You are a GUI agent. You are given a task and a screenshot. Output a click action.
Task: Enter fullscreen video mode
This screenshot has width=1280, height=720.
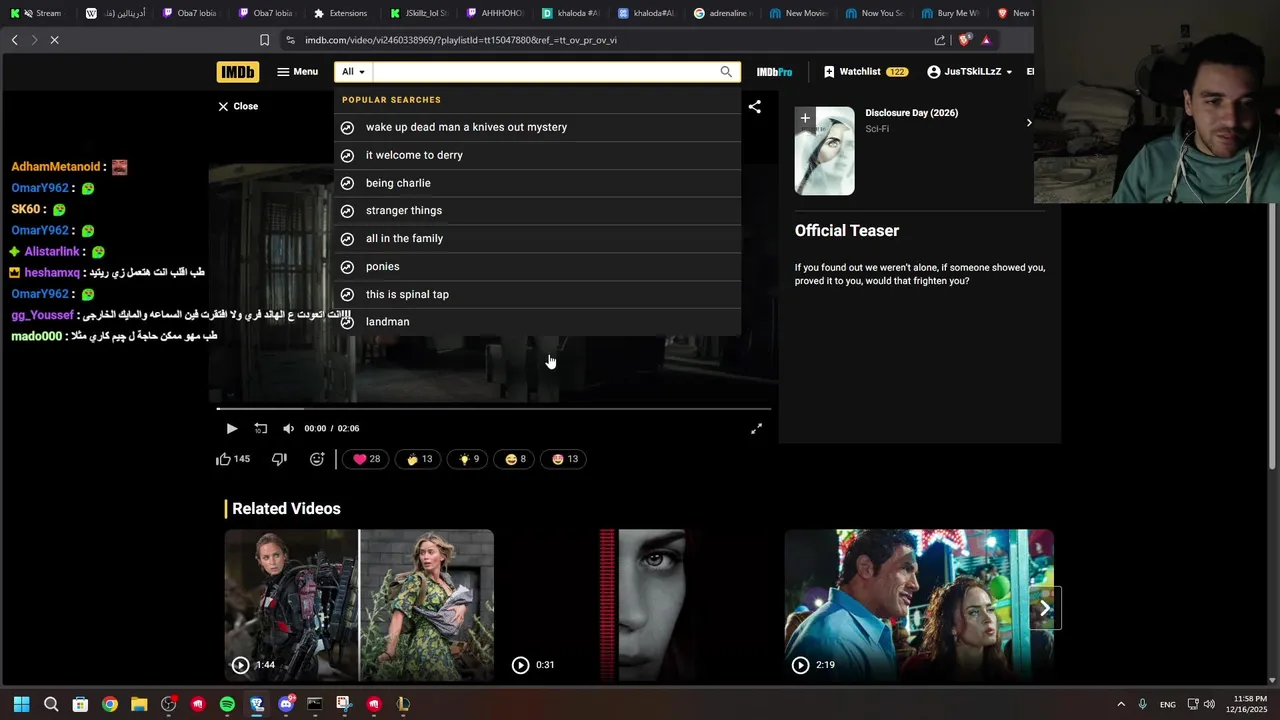pos(757,428)
